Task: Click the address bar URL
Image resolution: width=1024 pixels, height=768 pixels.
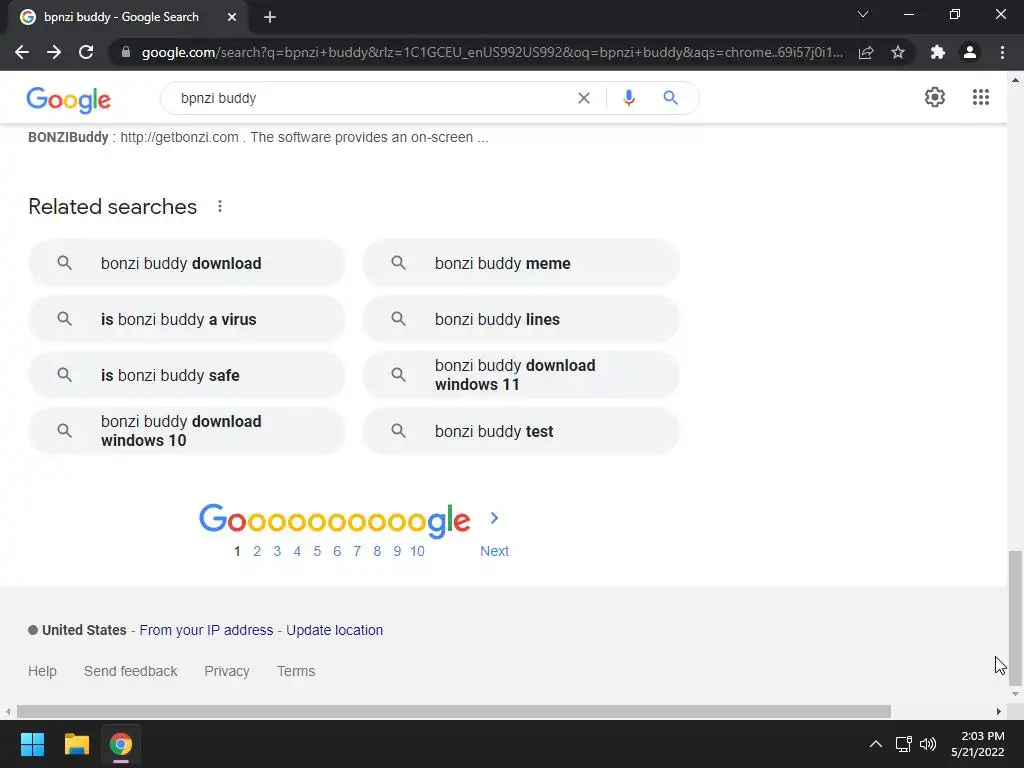Action: [x=492, y=52]
